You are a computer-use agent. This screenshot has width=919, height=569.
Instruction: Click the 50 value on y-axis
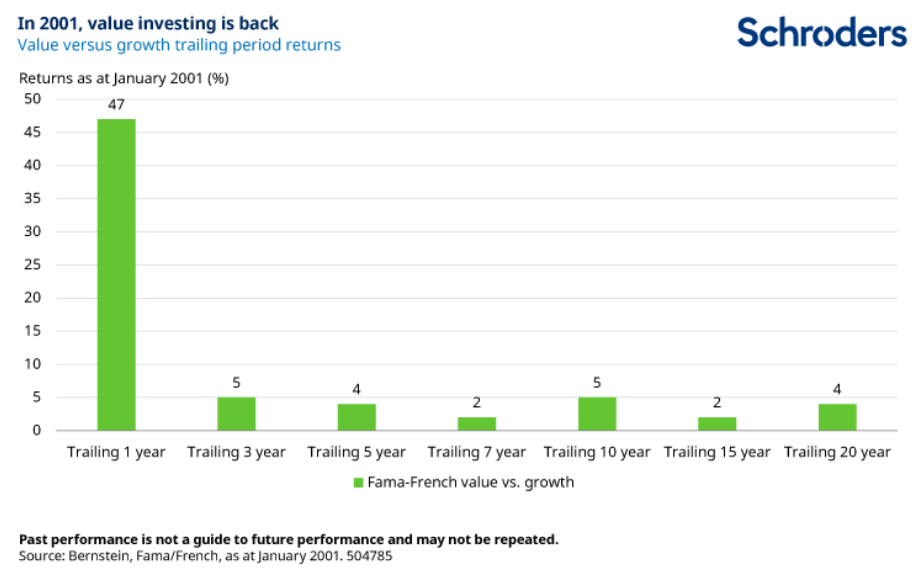click(x=33, y=99)
